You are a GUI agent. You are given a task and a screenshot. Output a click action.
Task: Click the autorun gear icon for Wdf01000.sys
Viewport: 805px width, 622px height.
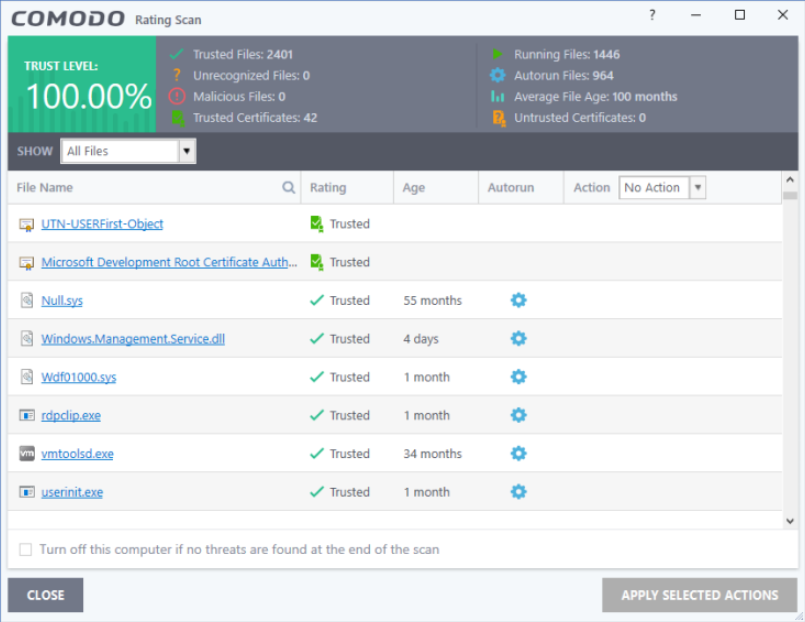tap(519, 377)
